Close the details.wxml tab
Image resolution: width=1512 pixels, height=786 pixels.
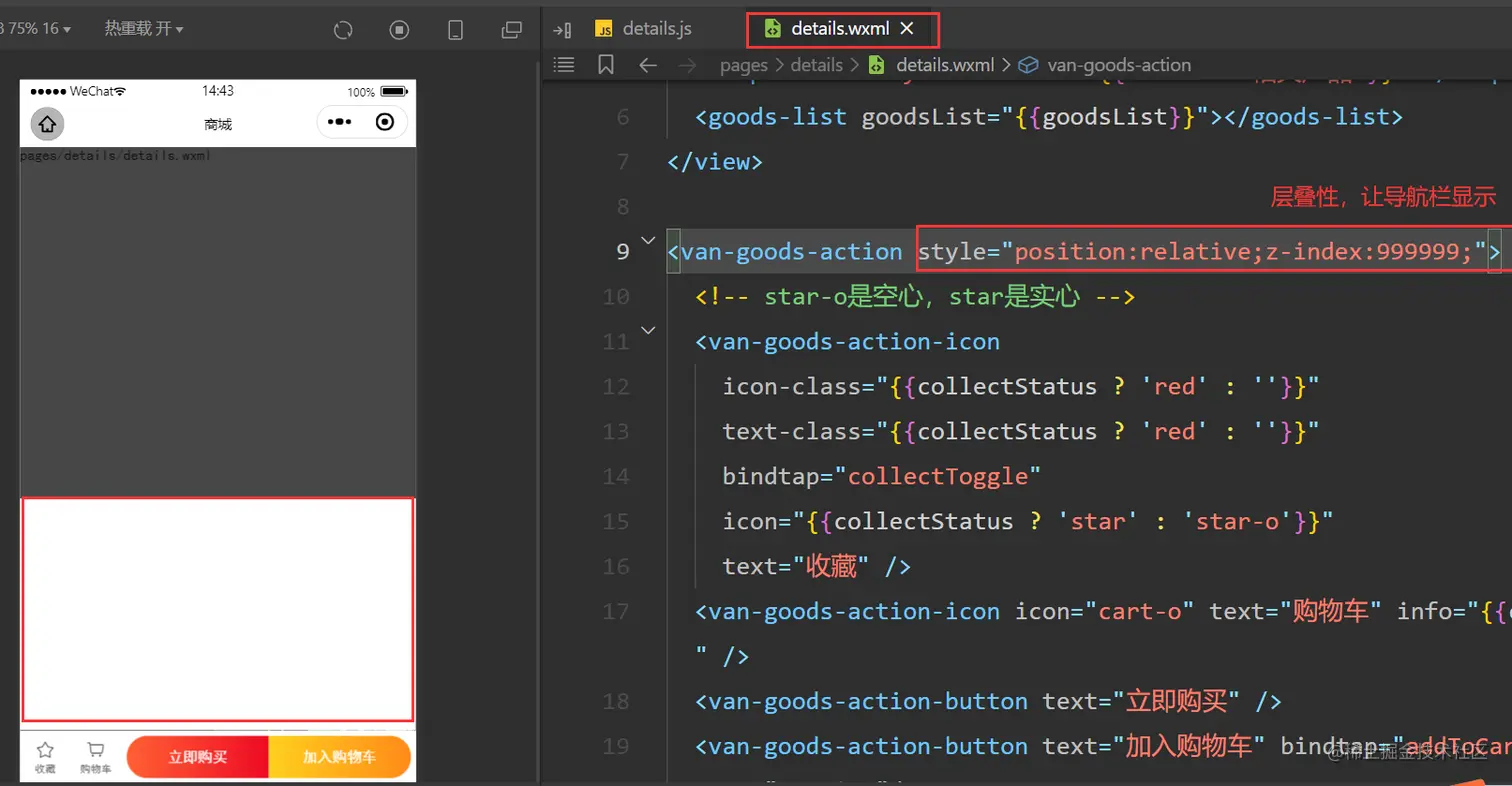[x=907, y=29]
